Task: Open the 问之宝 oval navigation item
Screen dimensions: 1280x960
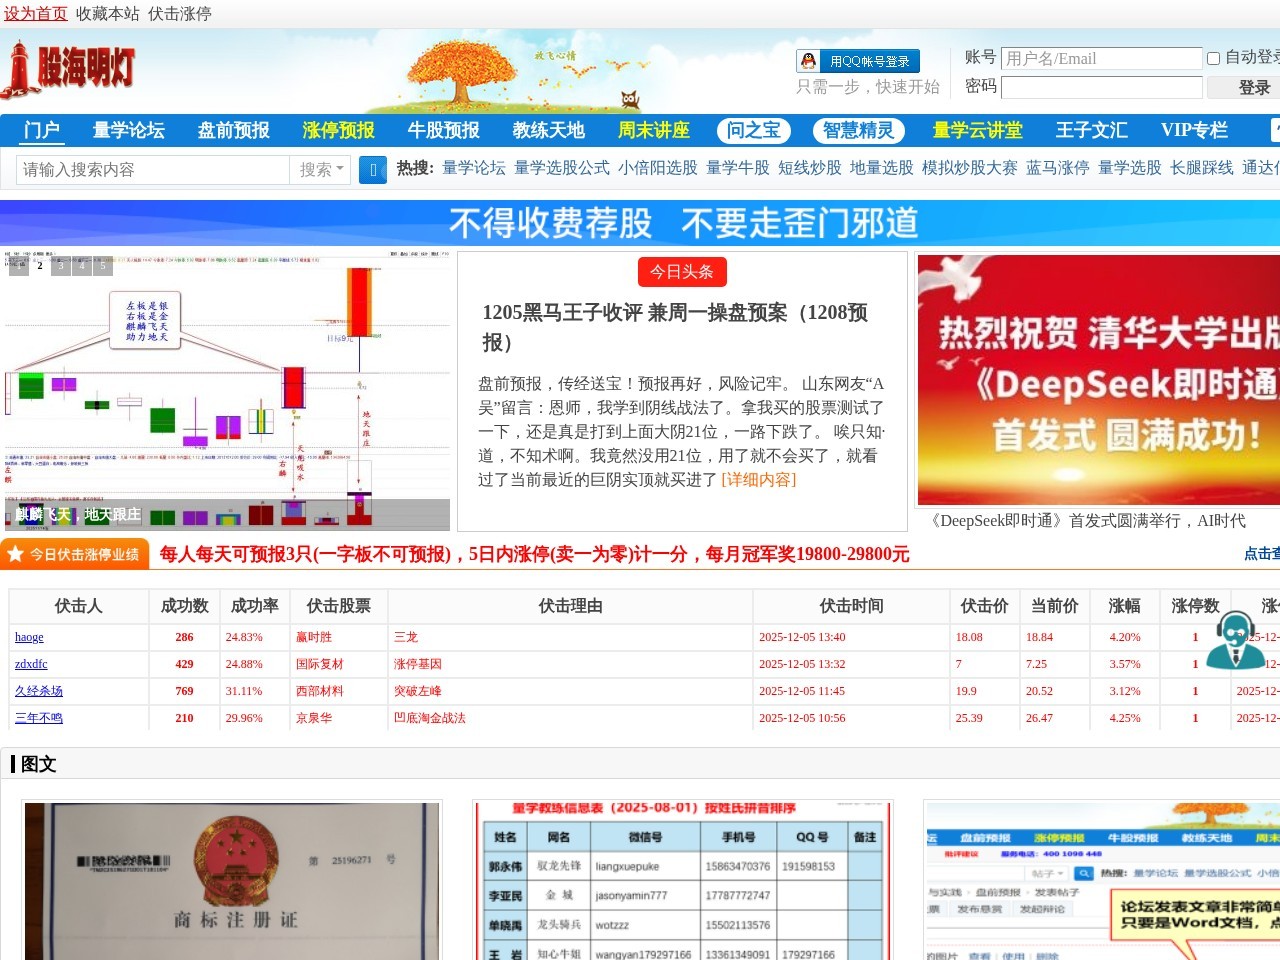Action: [753, 130]
